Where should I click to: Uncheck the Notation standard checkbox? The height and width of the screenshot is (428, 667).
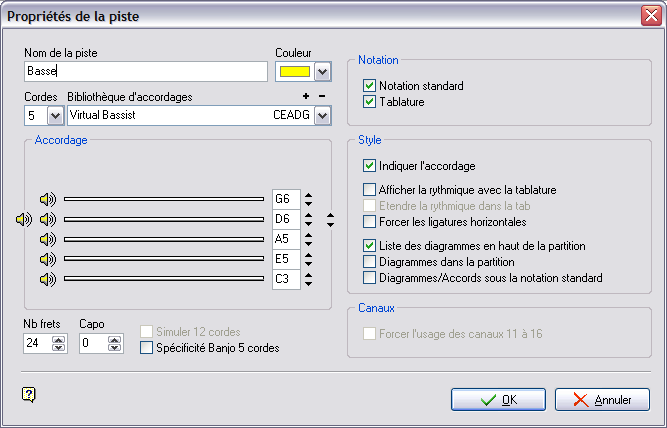coord(370,86)
